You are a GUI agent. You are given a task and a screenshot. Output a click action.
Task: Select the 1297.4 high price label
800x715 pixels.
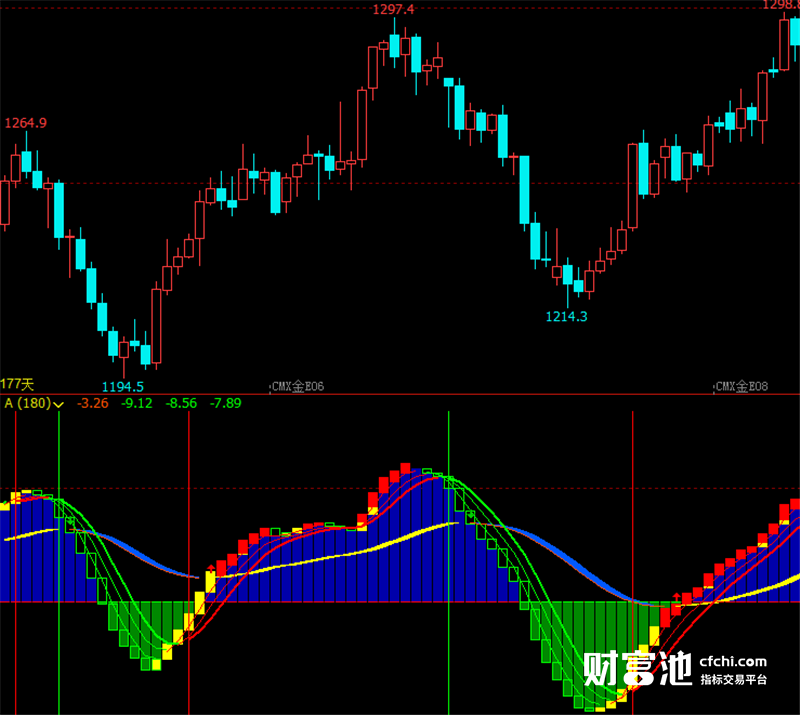(393, 9)
